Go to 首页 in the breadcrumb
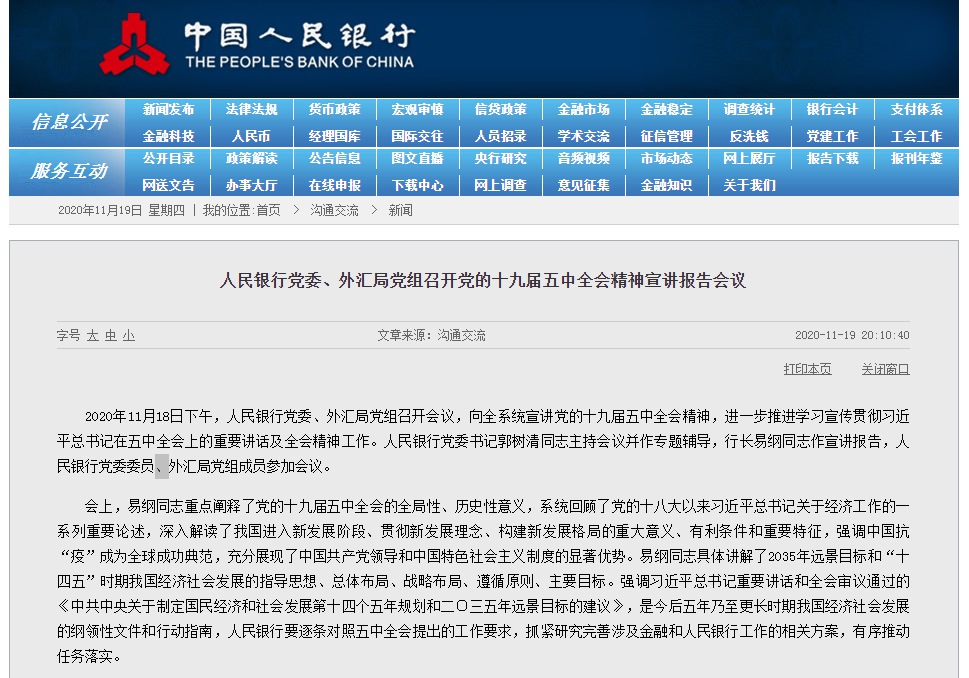The height and width of the screenshot is (678, 969). coord(268,210)
